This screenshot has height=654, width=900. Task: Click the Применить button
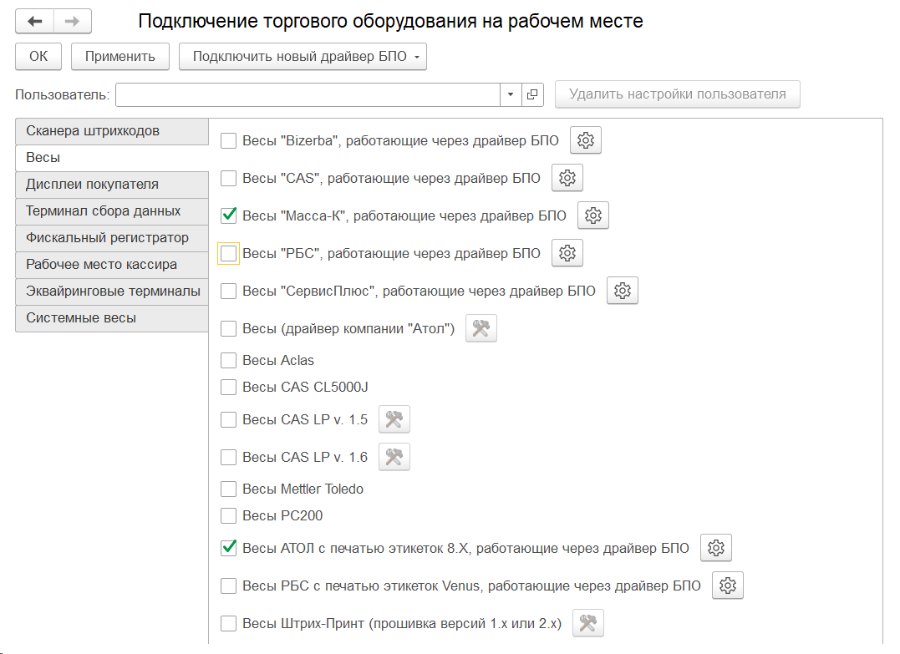tap(120, 56)
